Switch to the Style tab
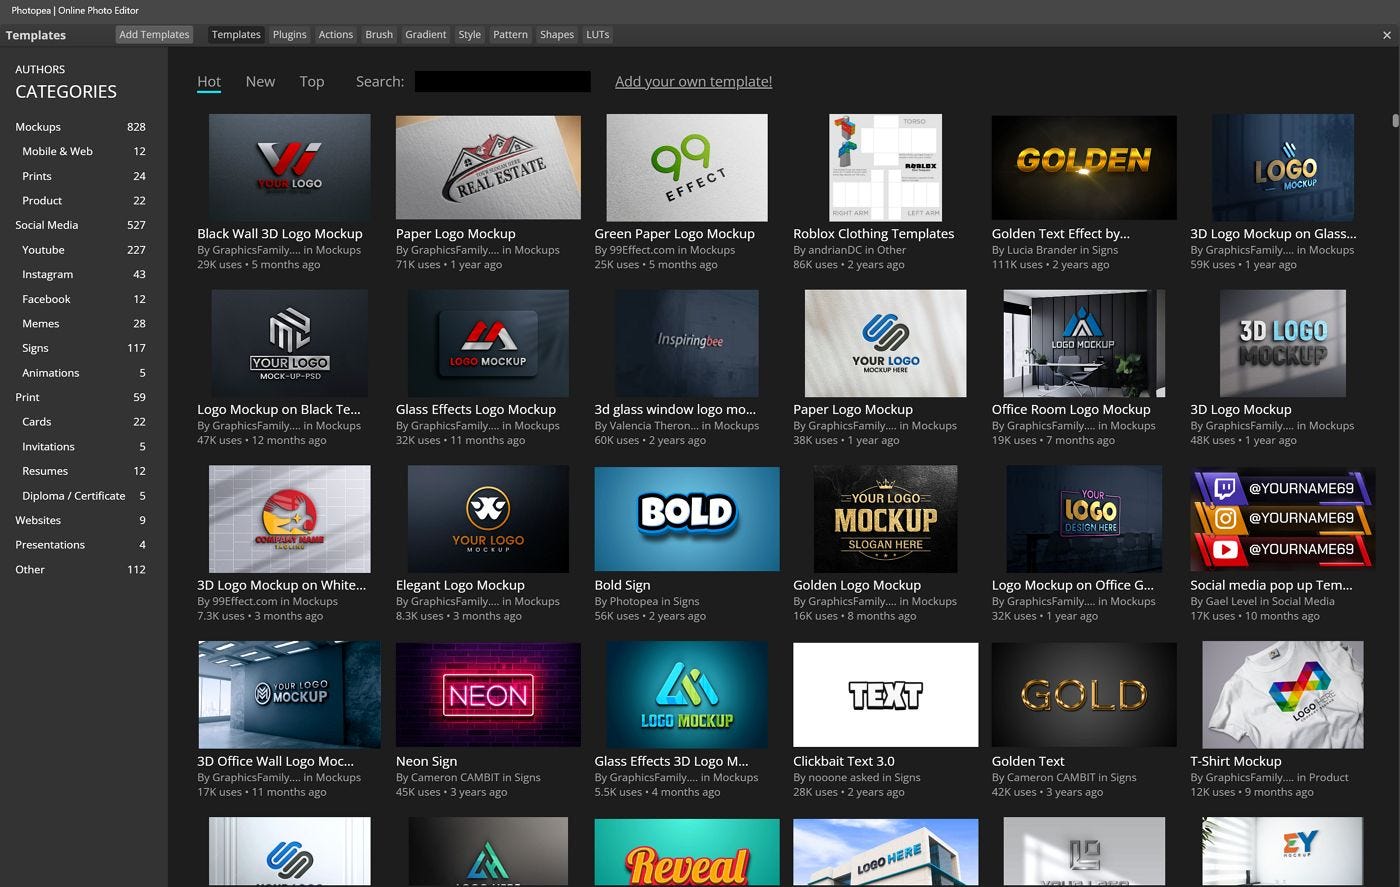This screenshot has width=1400, height=887. pyautogui.click(x=469, y=34)
